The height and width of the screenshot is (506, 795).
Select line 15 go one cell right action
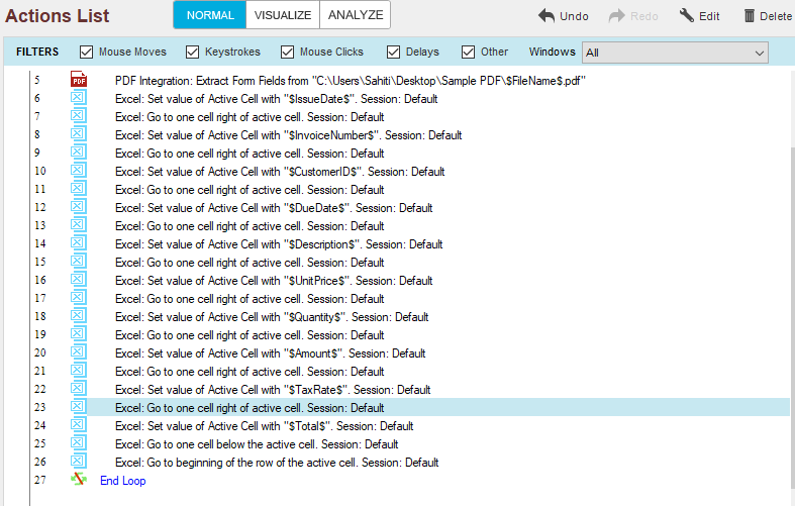[x=249, y=263]
